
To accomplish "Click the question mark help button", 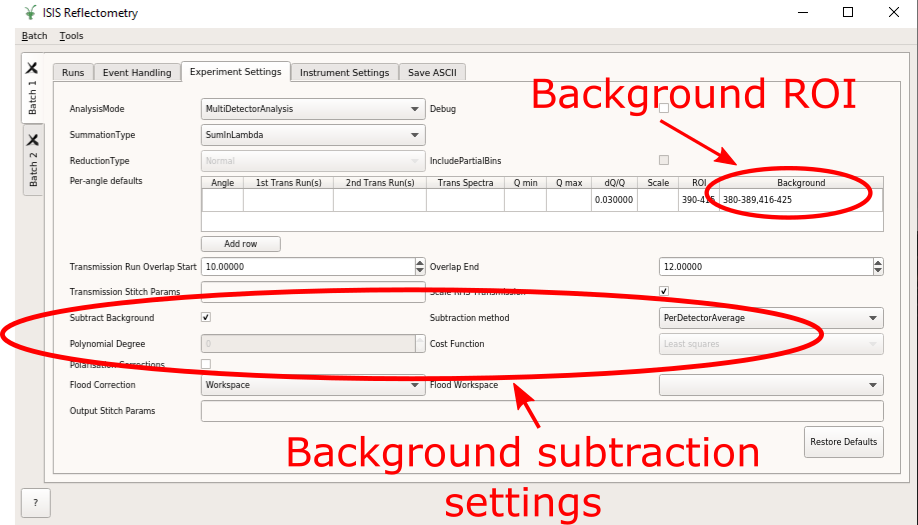I will (x=35, y=503).
